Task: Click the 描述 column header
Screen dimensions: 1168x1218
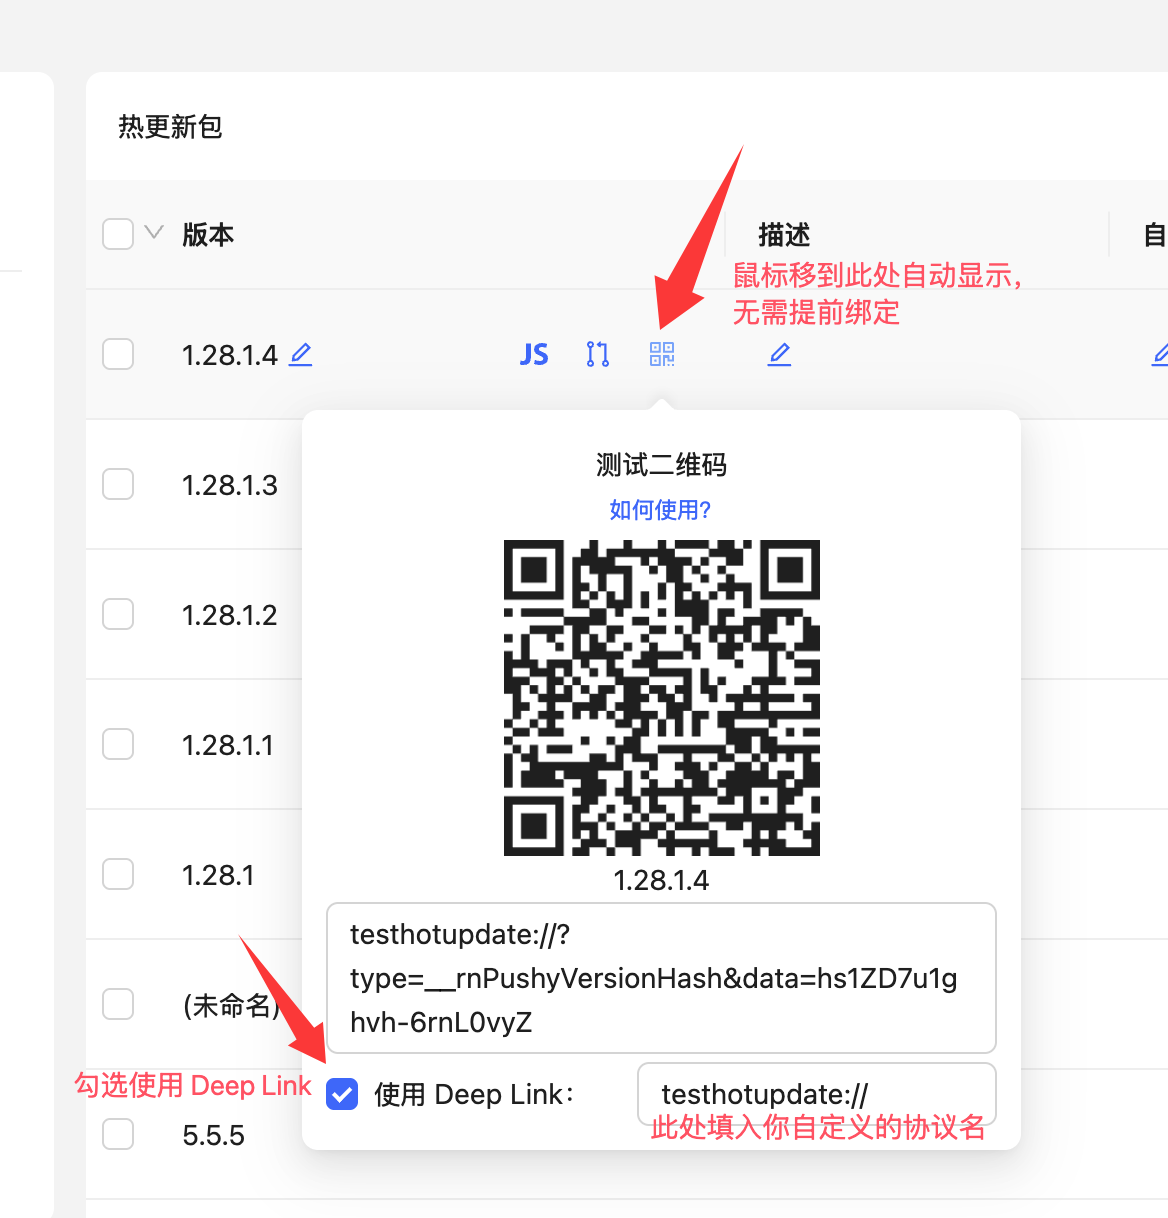Action: click(784, 235)
